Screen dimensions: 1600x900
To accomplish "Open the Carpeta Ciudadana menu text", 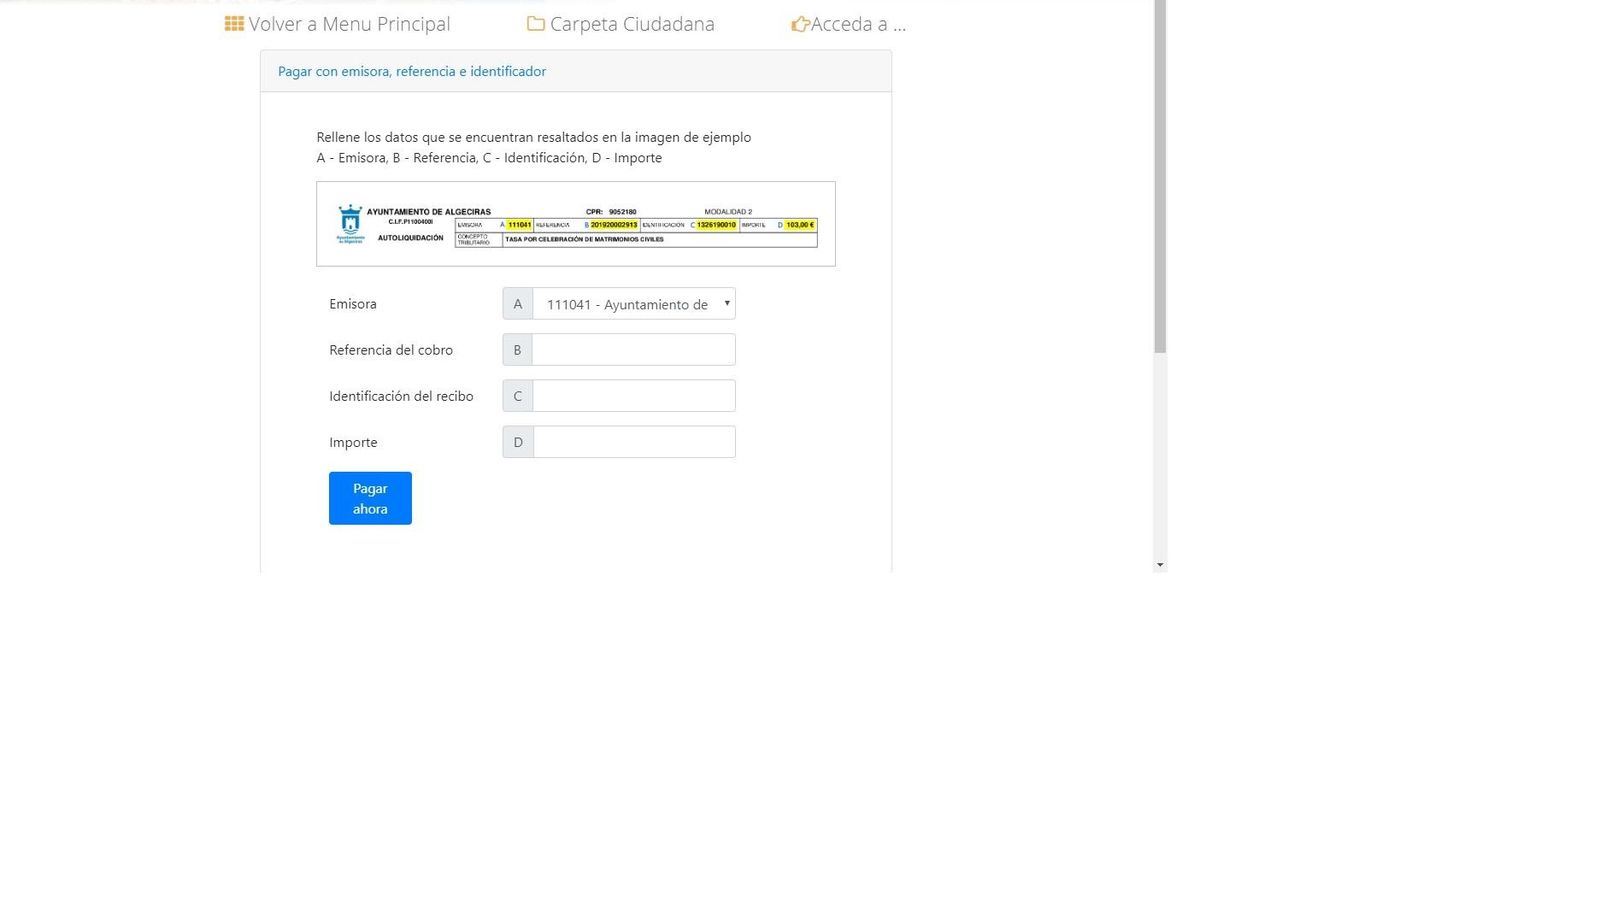I will [x=632, y=24].
